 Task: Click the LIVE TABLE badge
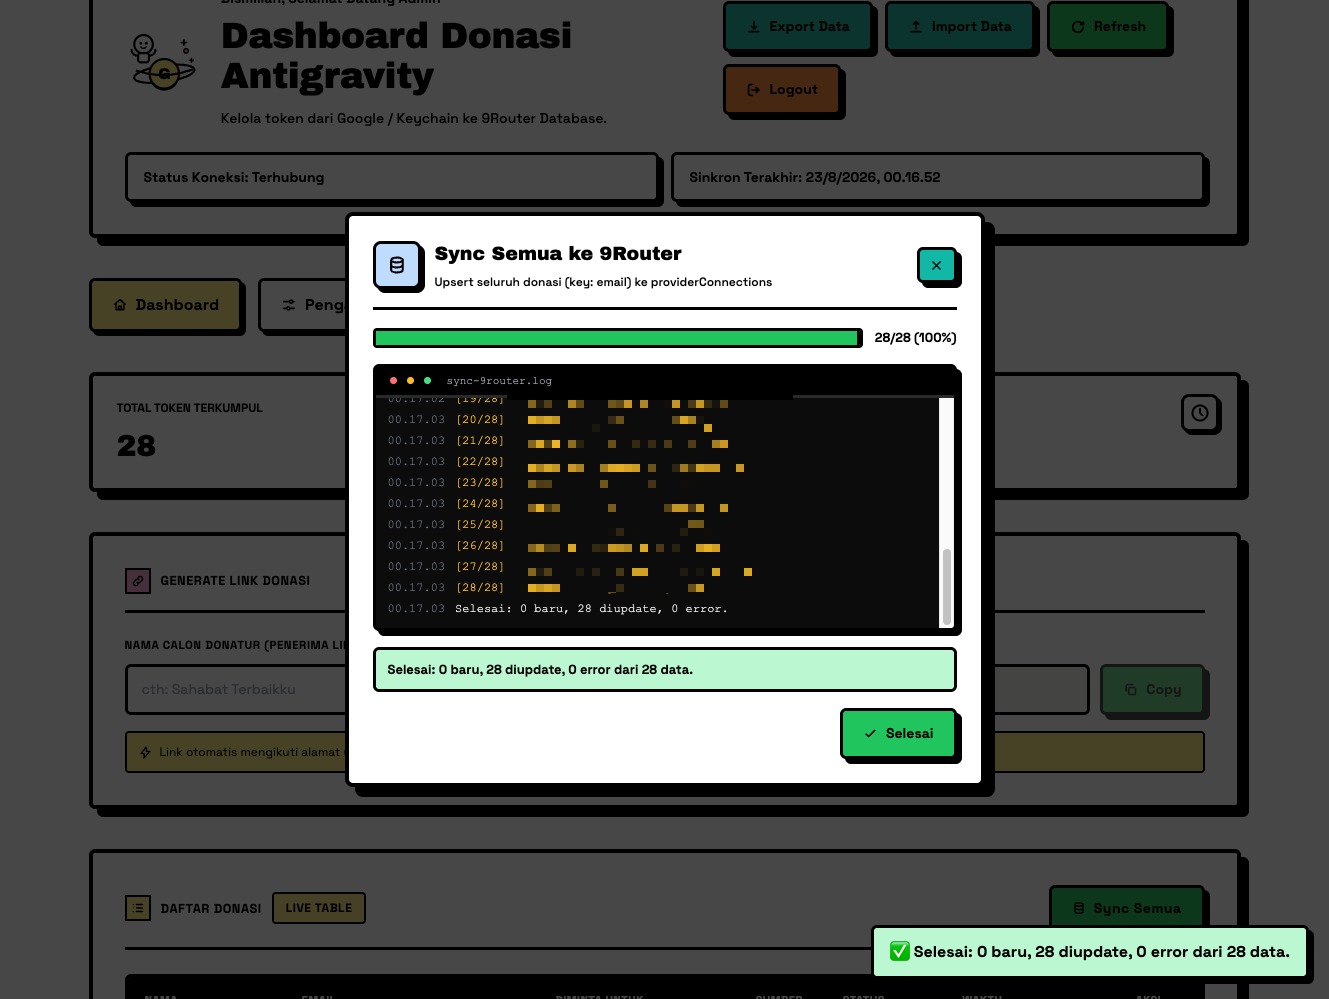click(319, 908)
